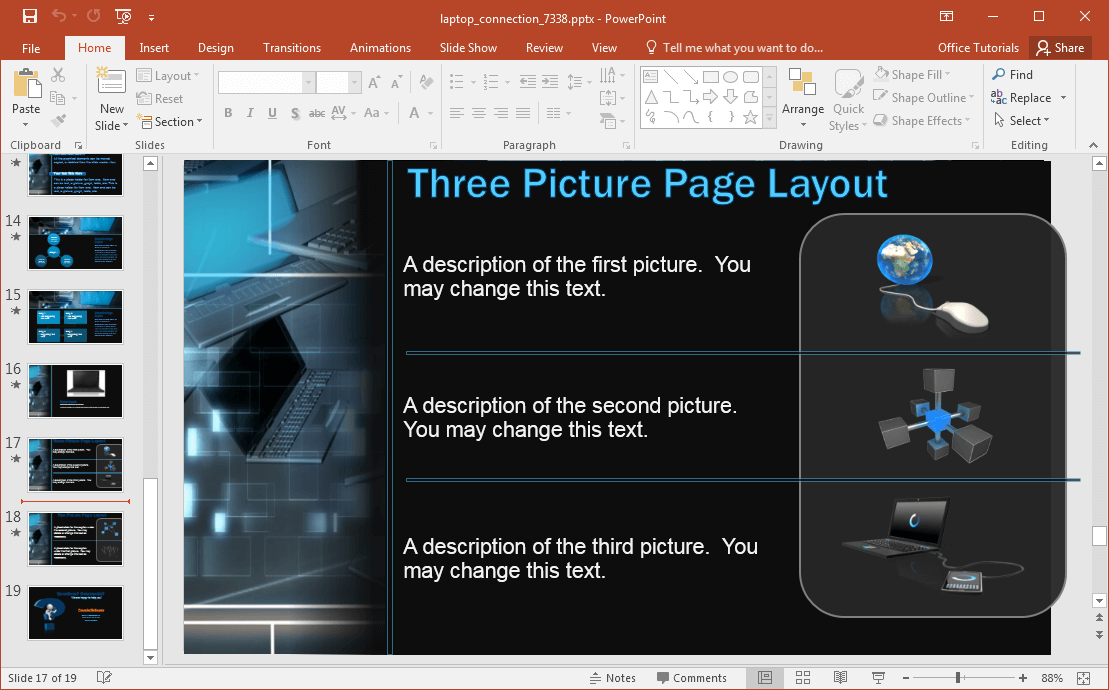Switch to the Transitions tab

click(x=292, y=48)
